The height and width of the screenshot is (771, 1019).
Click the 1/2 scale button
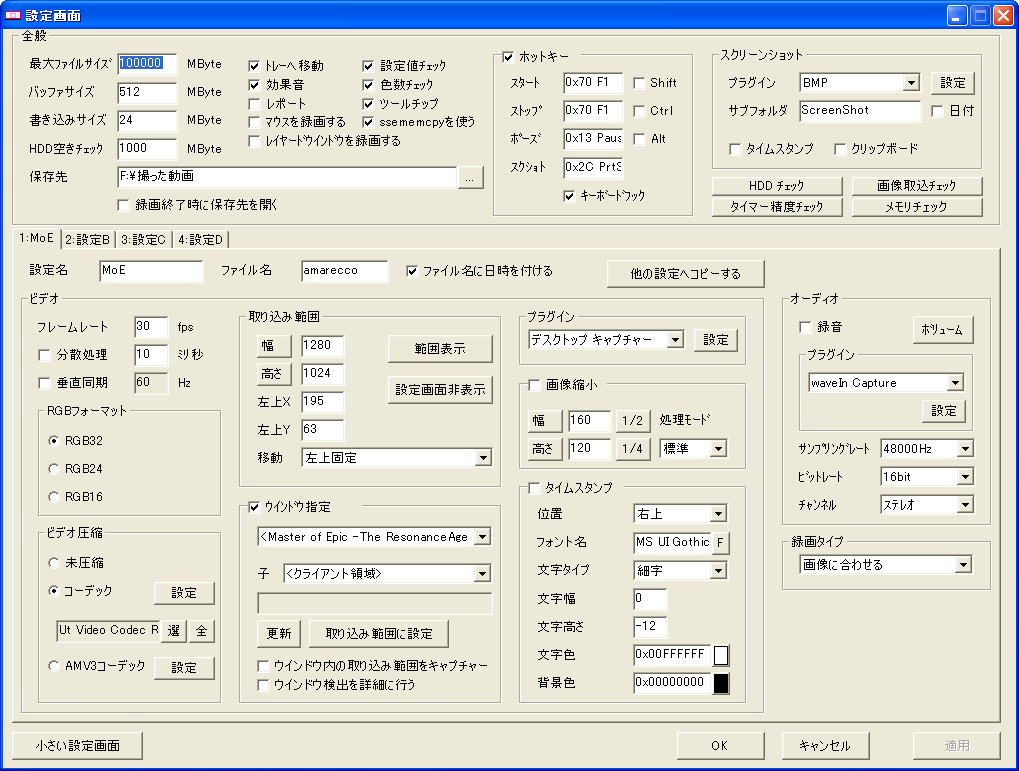pos(632,421)
